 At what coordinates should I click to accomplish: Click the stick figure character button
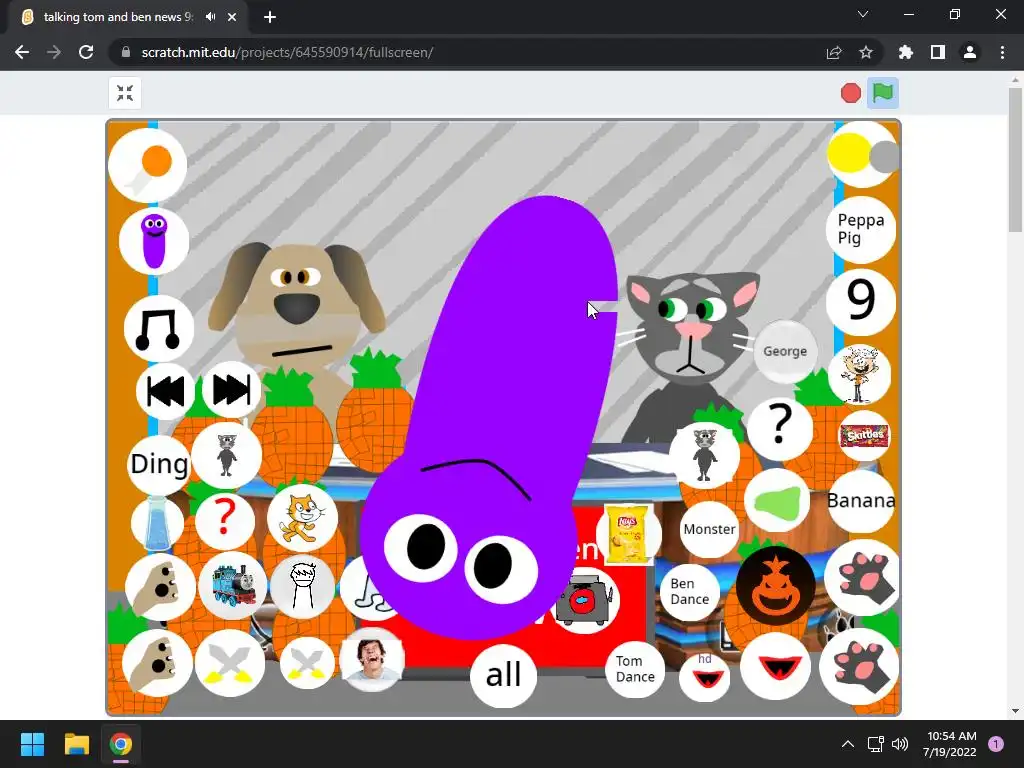(302, 587)
